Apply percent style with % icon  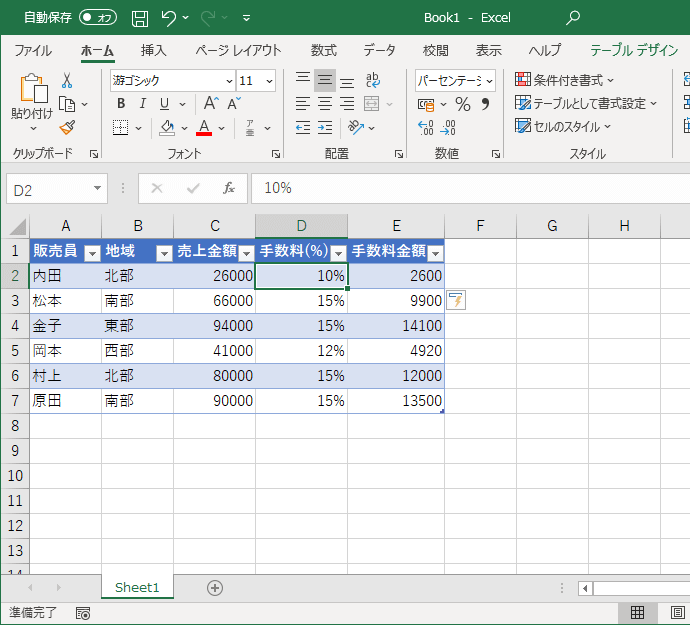point(462,104)
